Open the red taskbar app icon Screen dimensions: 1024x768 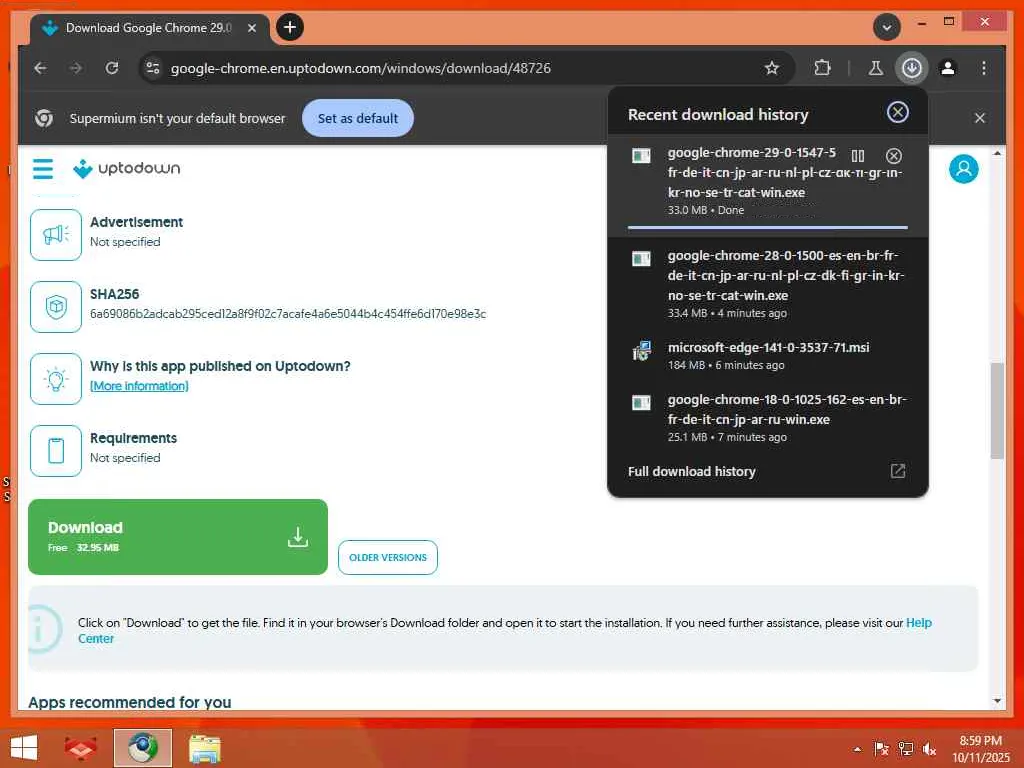[81, 748]
